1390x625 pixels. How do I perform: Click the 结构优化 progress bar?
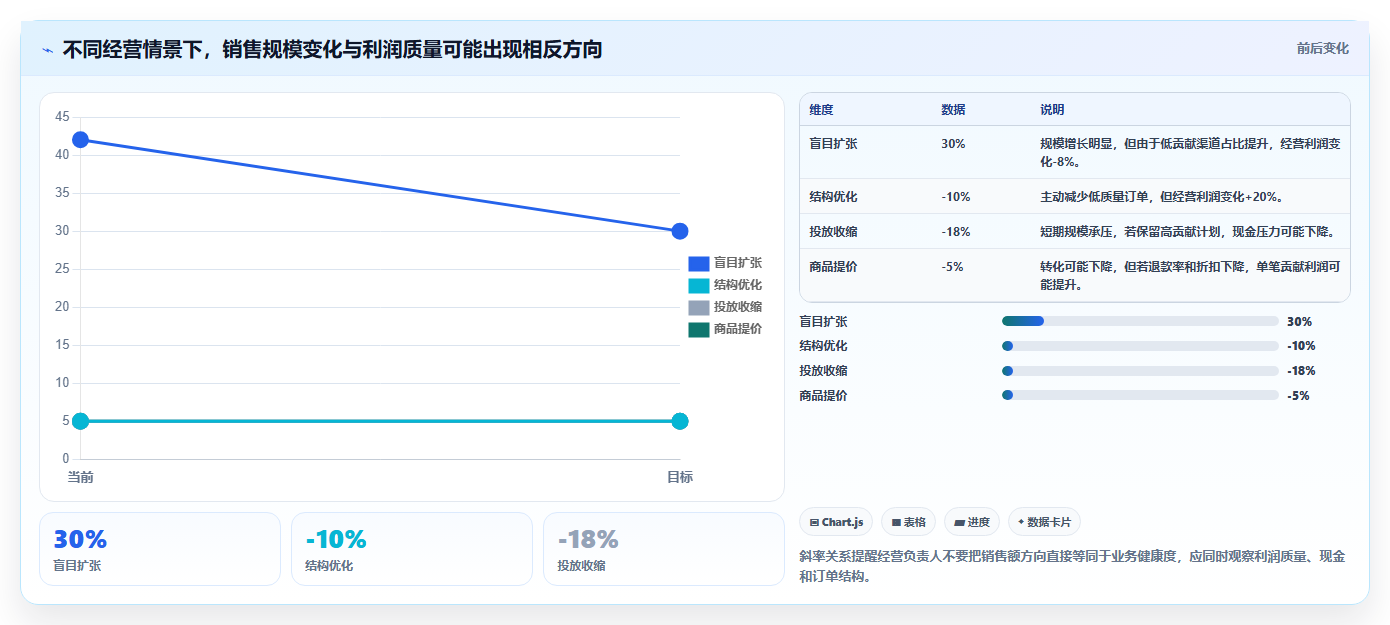pos(1140,346)
